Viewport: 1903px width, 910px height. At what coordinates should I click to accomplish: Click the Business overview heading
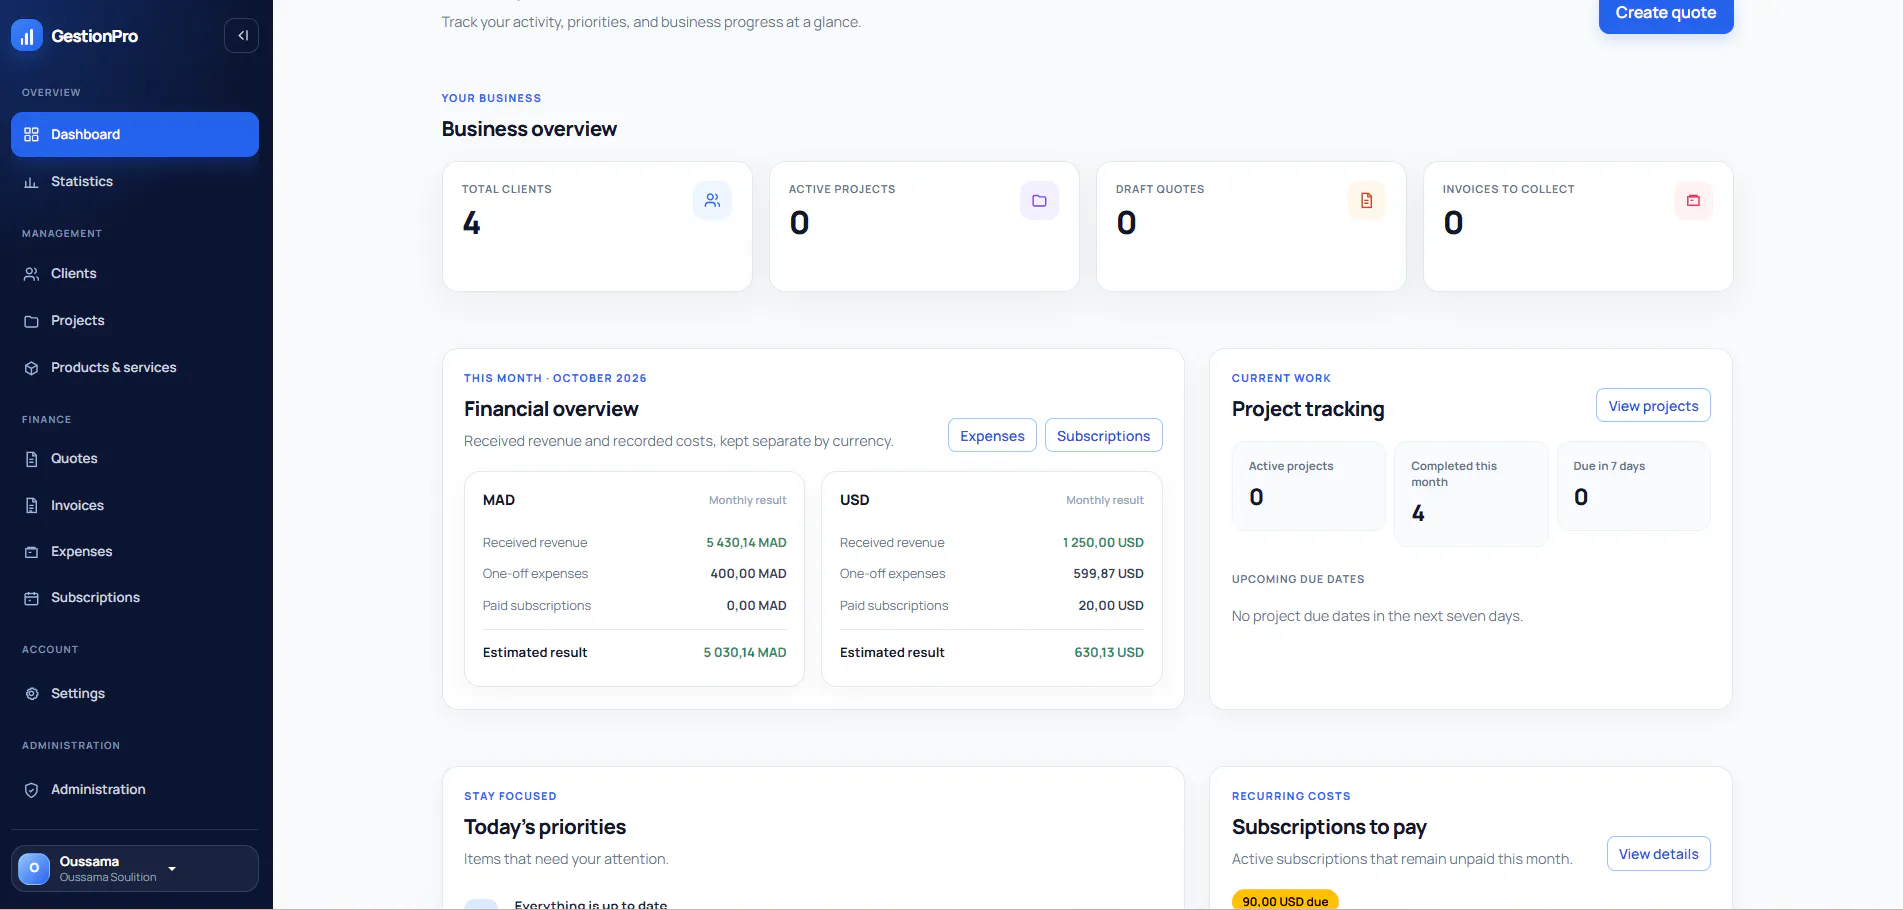click(529, 129)
